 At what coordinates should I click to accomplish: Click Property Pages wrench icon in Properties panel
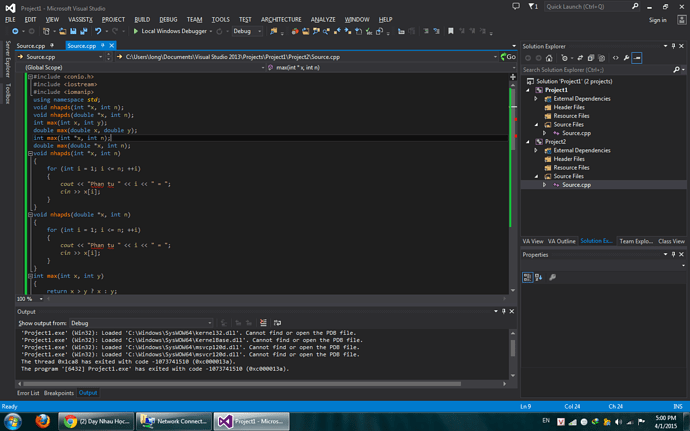pyautogui.click(x=552, y=277)
